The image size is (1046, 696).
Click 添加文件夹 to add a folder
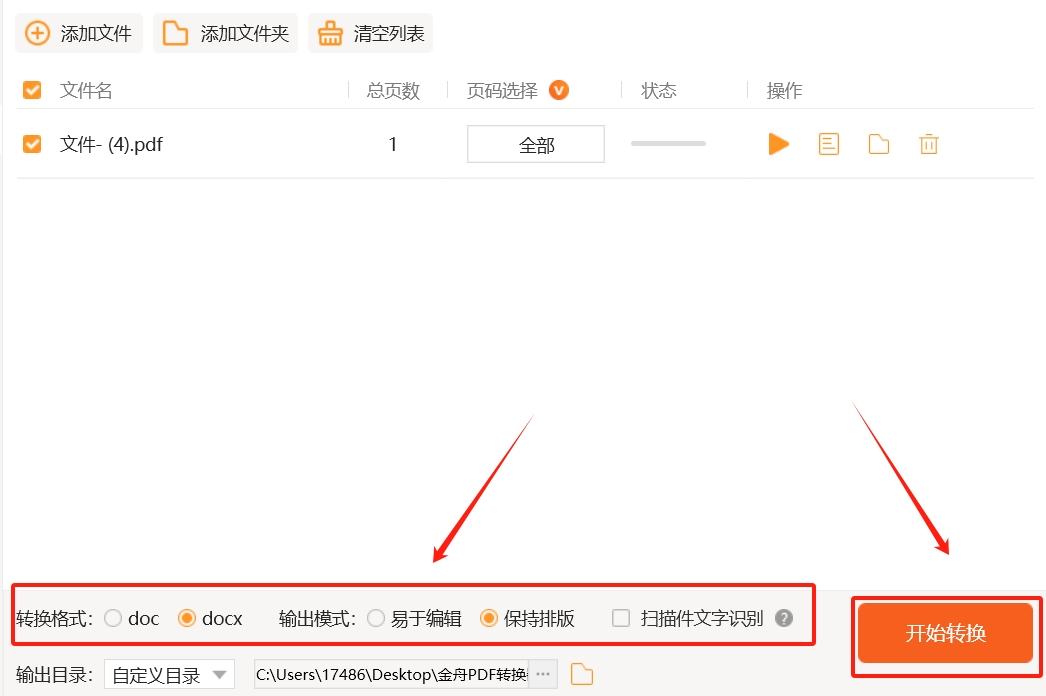pyautogui.click(x=225, y=32)
